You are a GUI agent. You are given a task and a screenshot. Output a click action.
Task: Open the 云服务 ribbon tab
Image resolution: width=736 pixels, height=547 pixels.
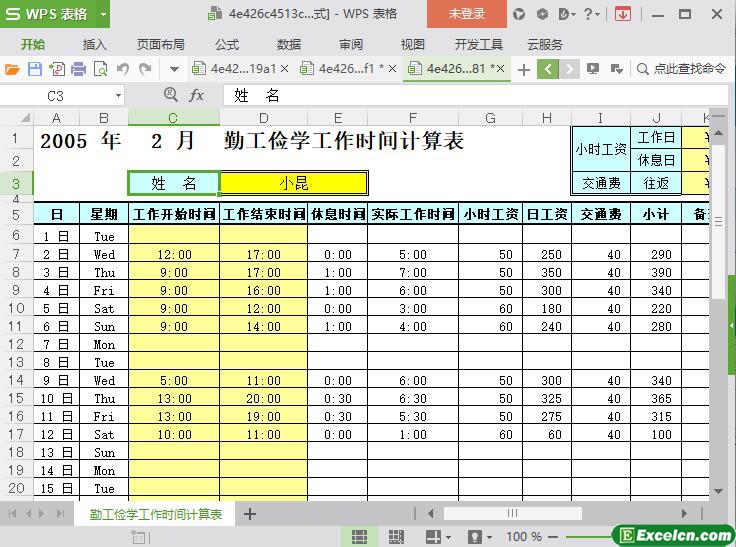544,45
